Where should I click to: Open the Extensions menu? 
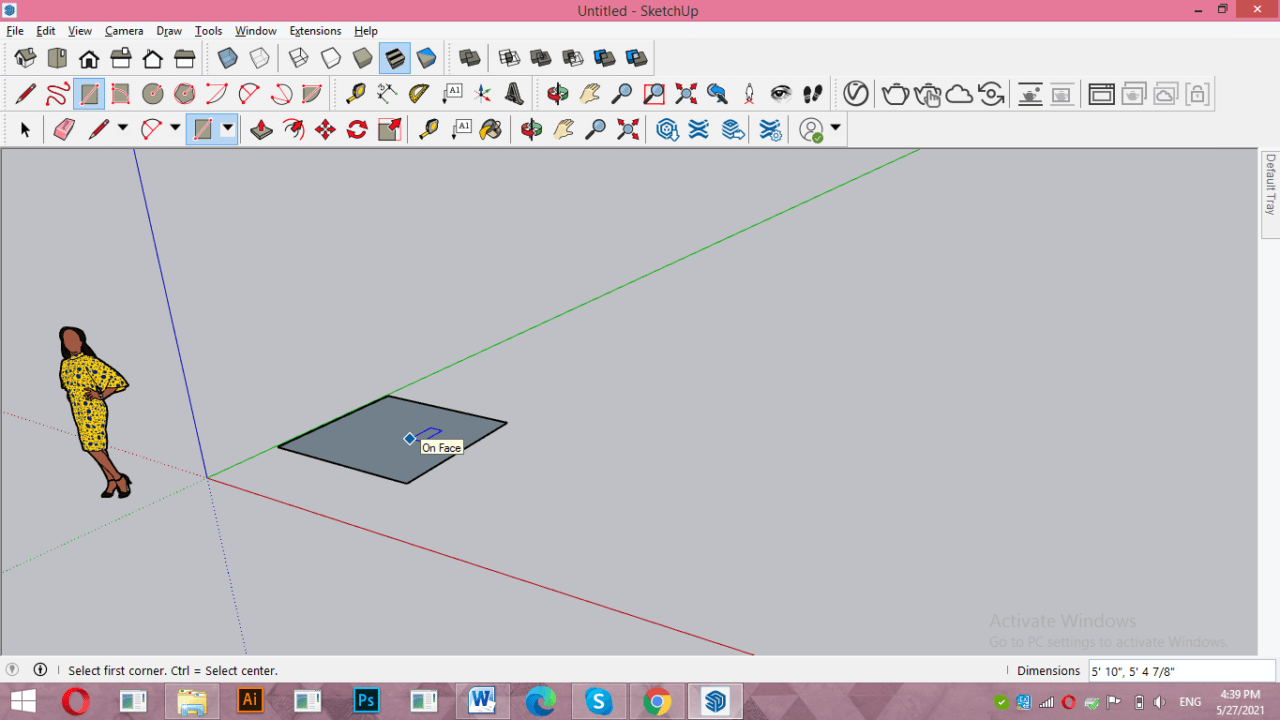click(315, 31)
